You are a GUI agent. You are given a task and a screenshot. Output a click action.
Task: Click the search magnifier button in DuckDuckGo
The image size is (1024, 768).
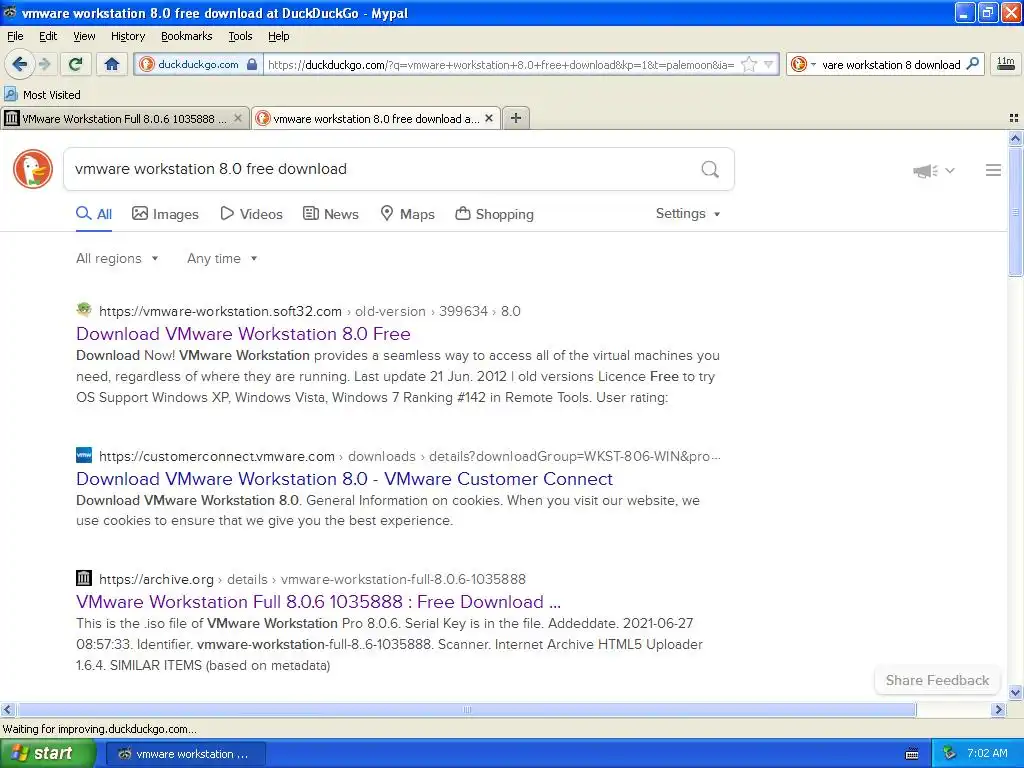pyautogui.click(x=710, y=169)
